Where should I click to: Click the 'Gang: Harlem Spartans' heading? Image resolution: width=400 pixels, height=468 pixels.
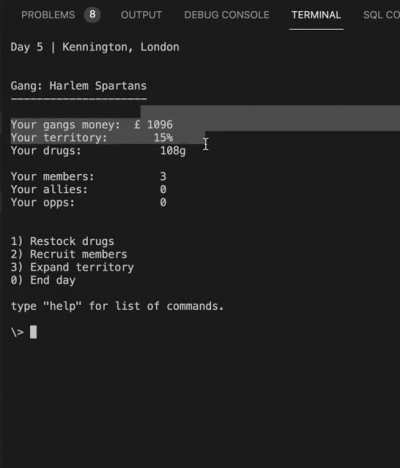pos(79,86)
